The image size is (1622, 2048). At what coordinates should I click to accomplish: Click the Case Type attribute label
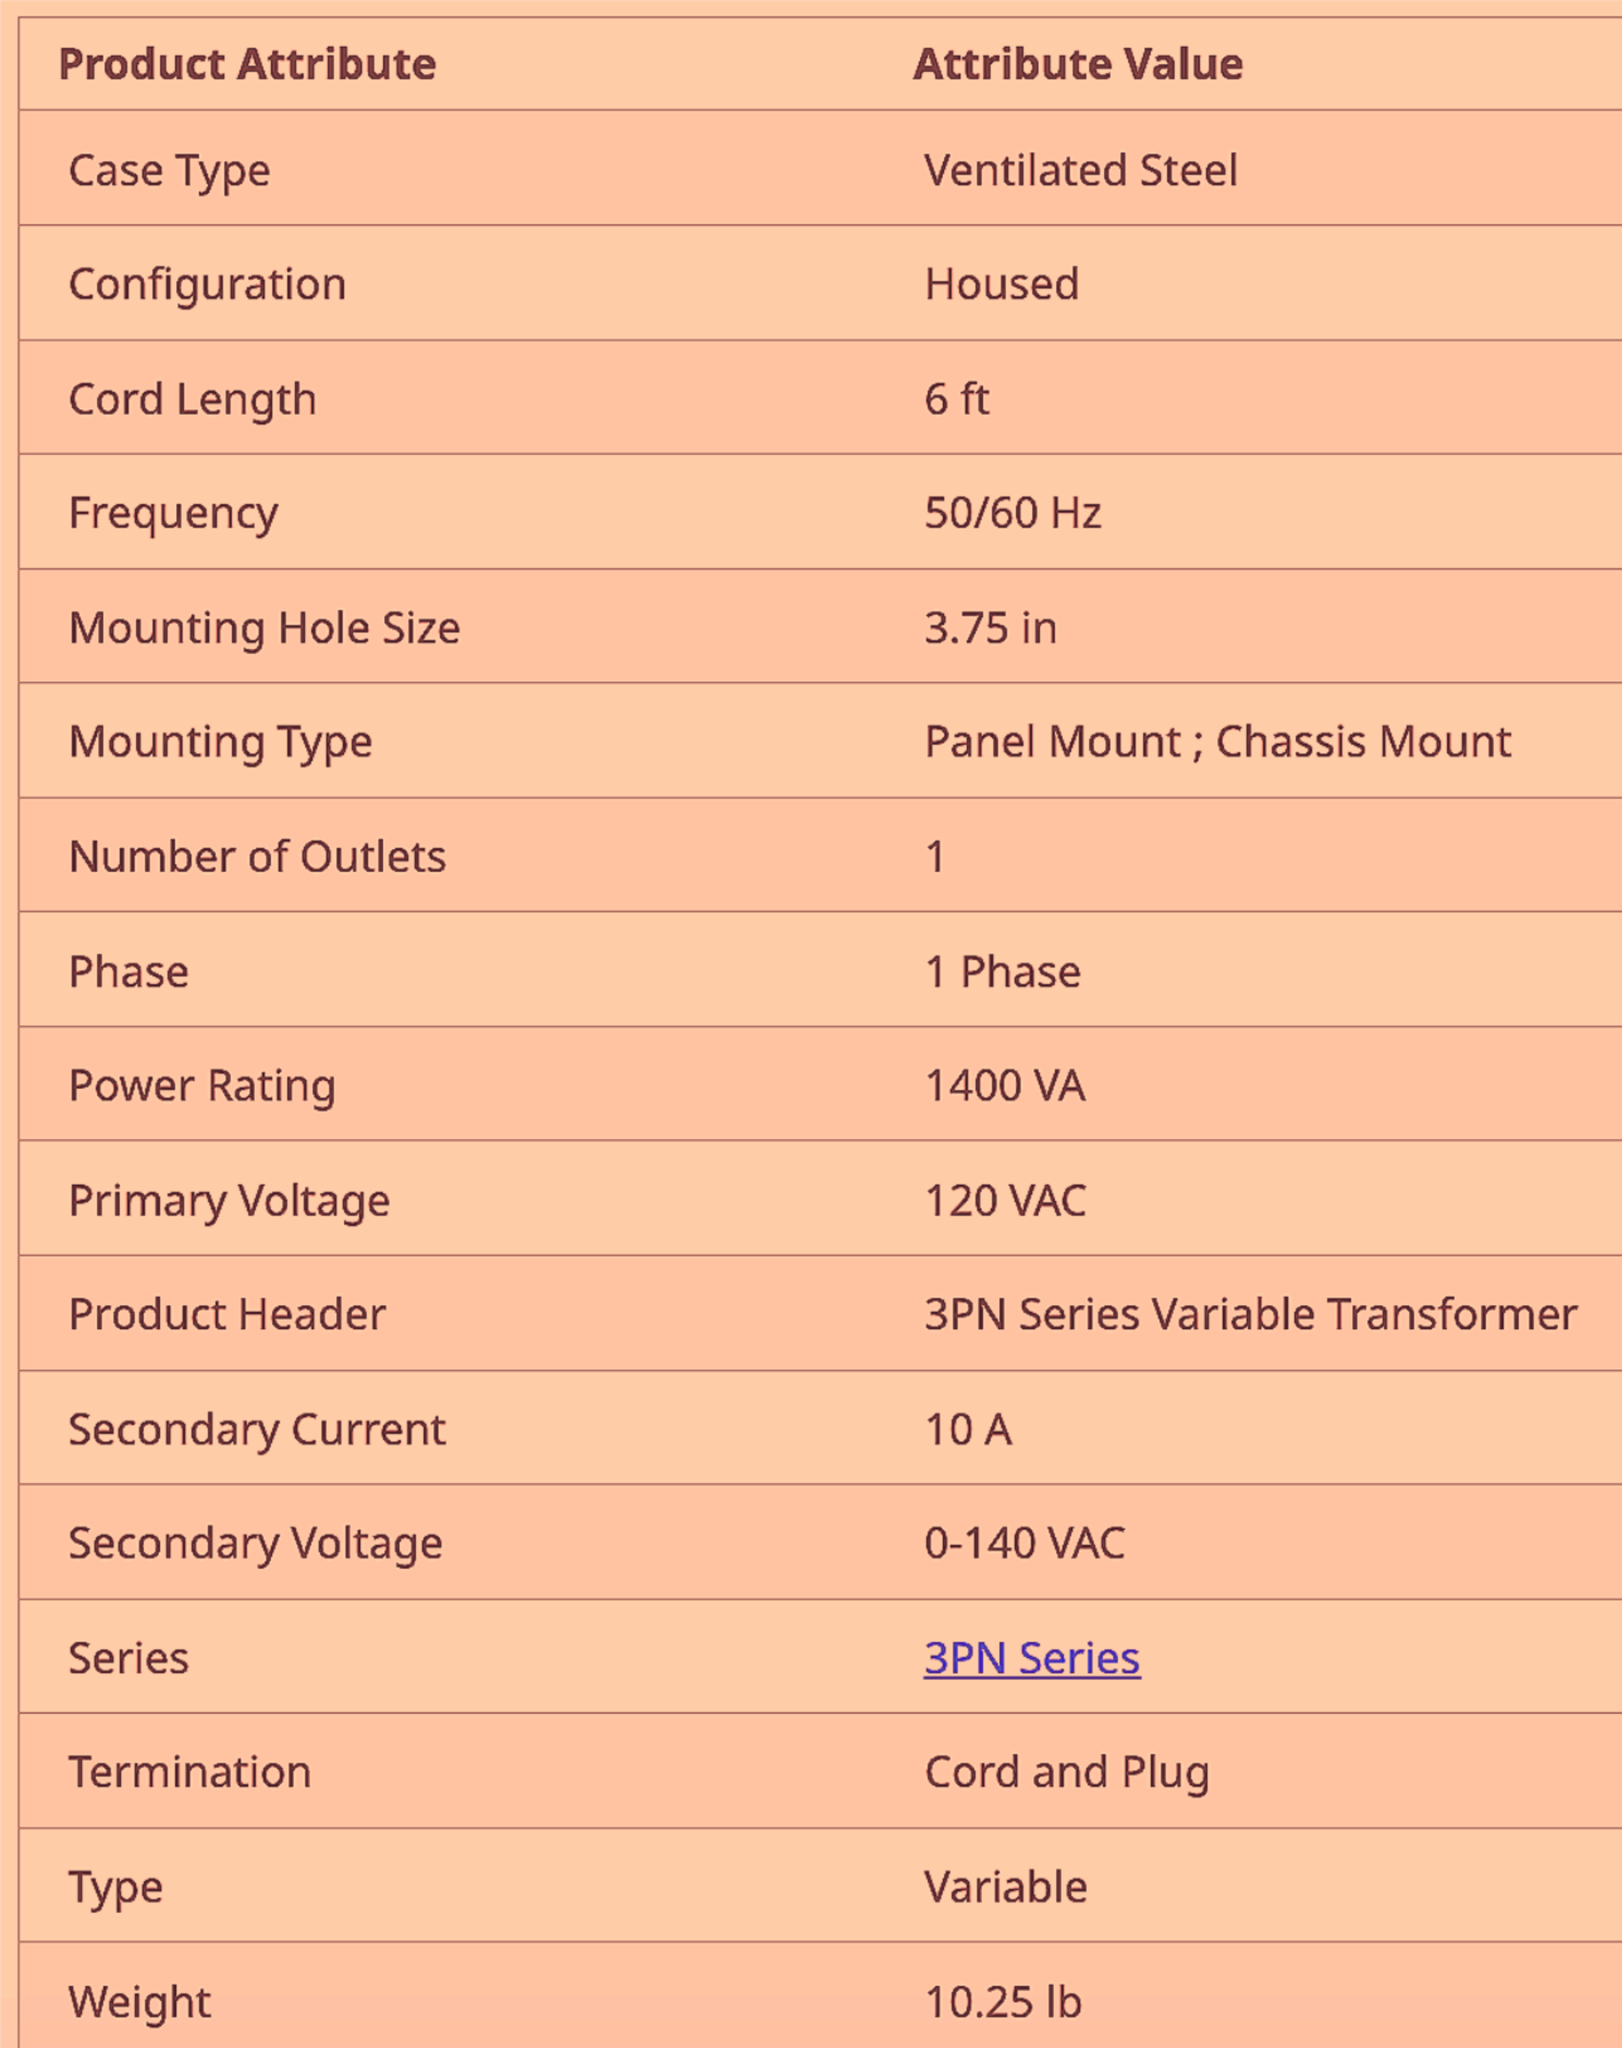[x=169, y=170]
